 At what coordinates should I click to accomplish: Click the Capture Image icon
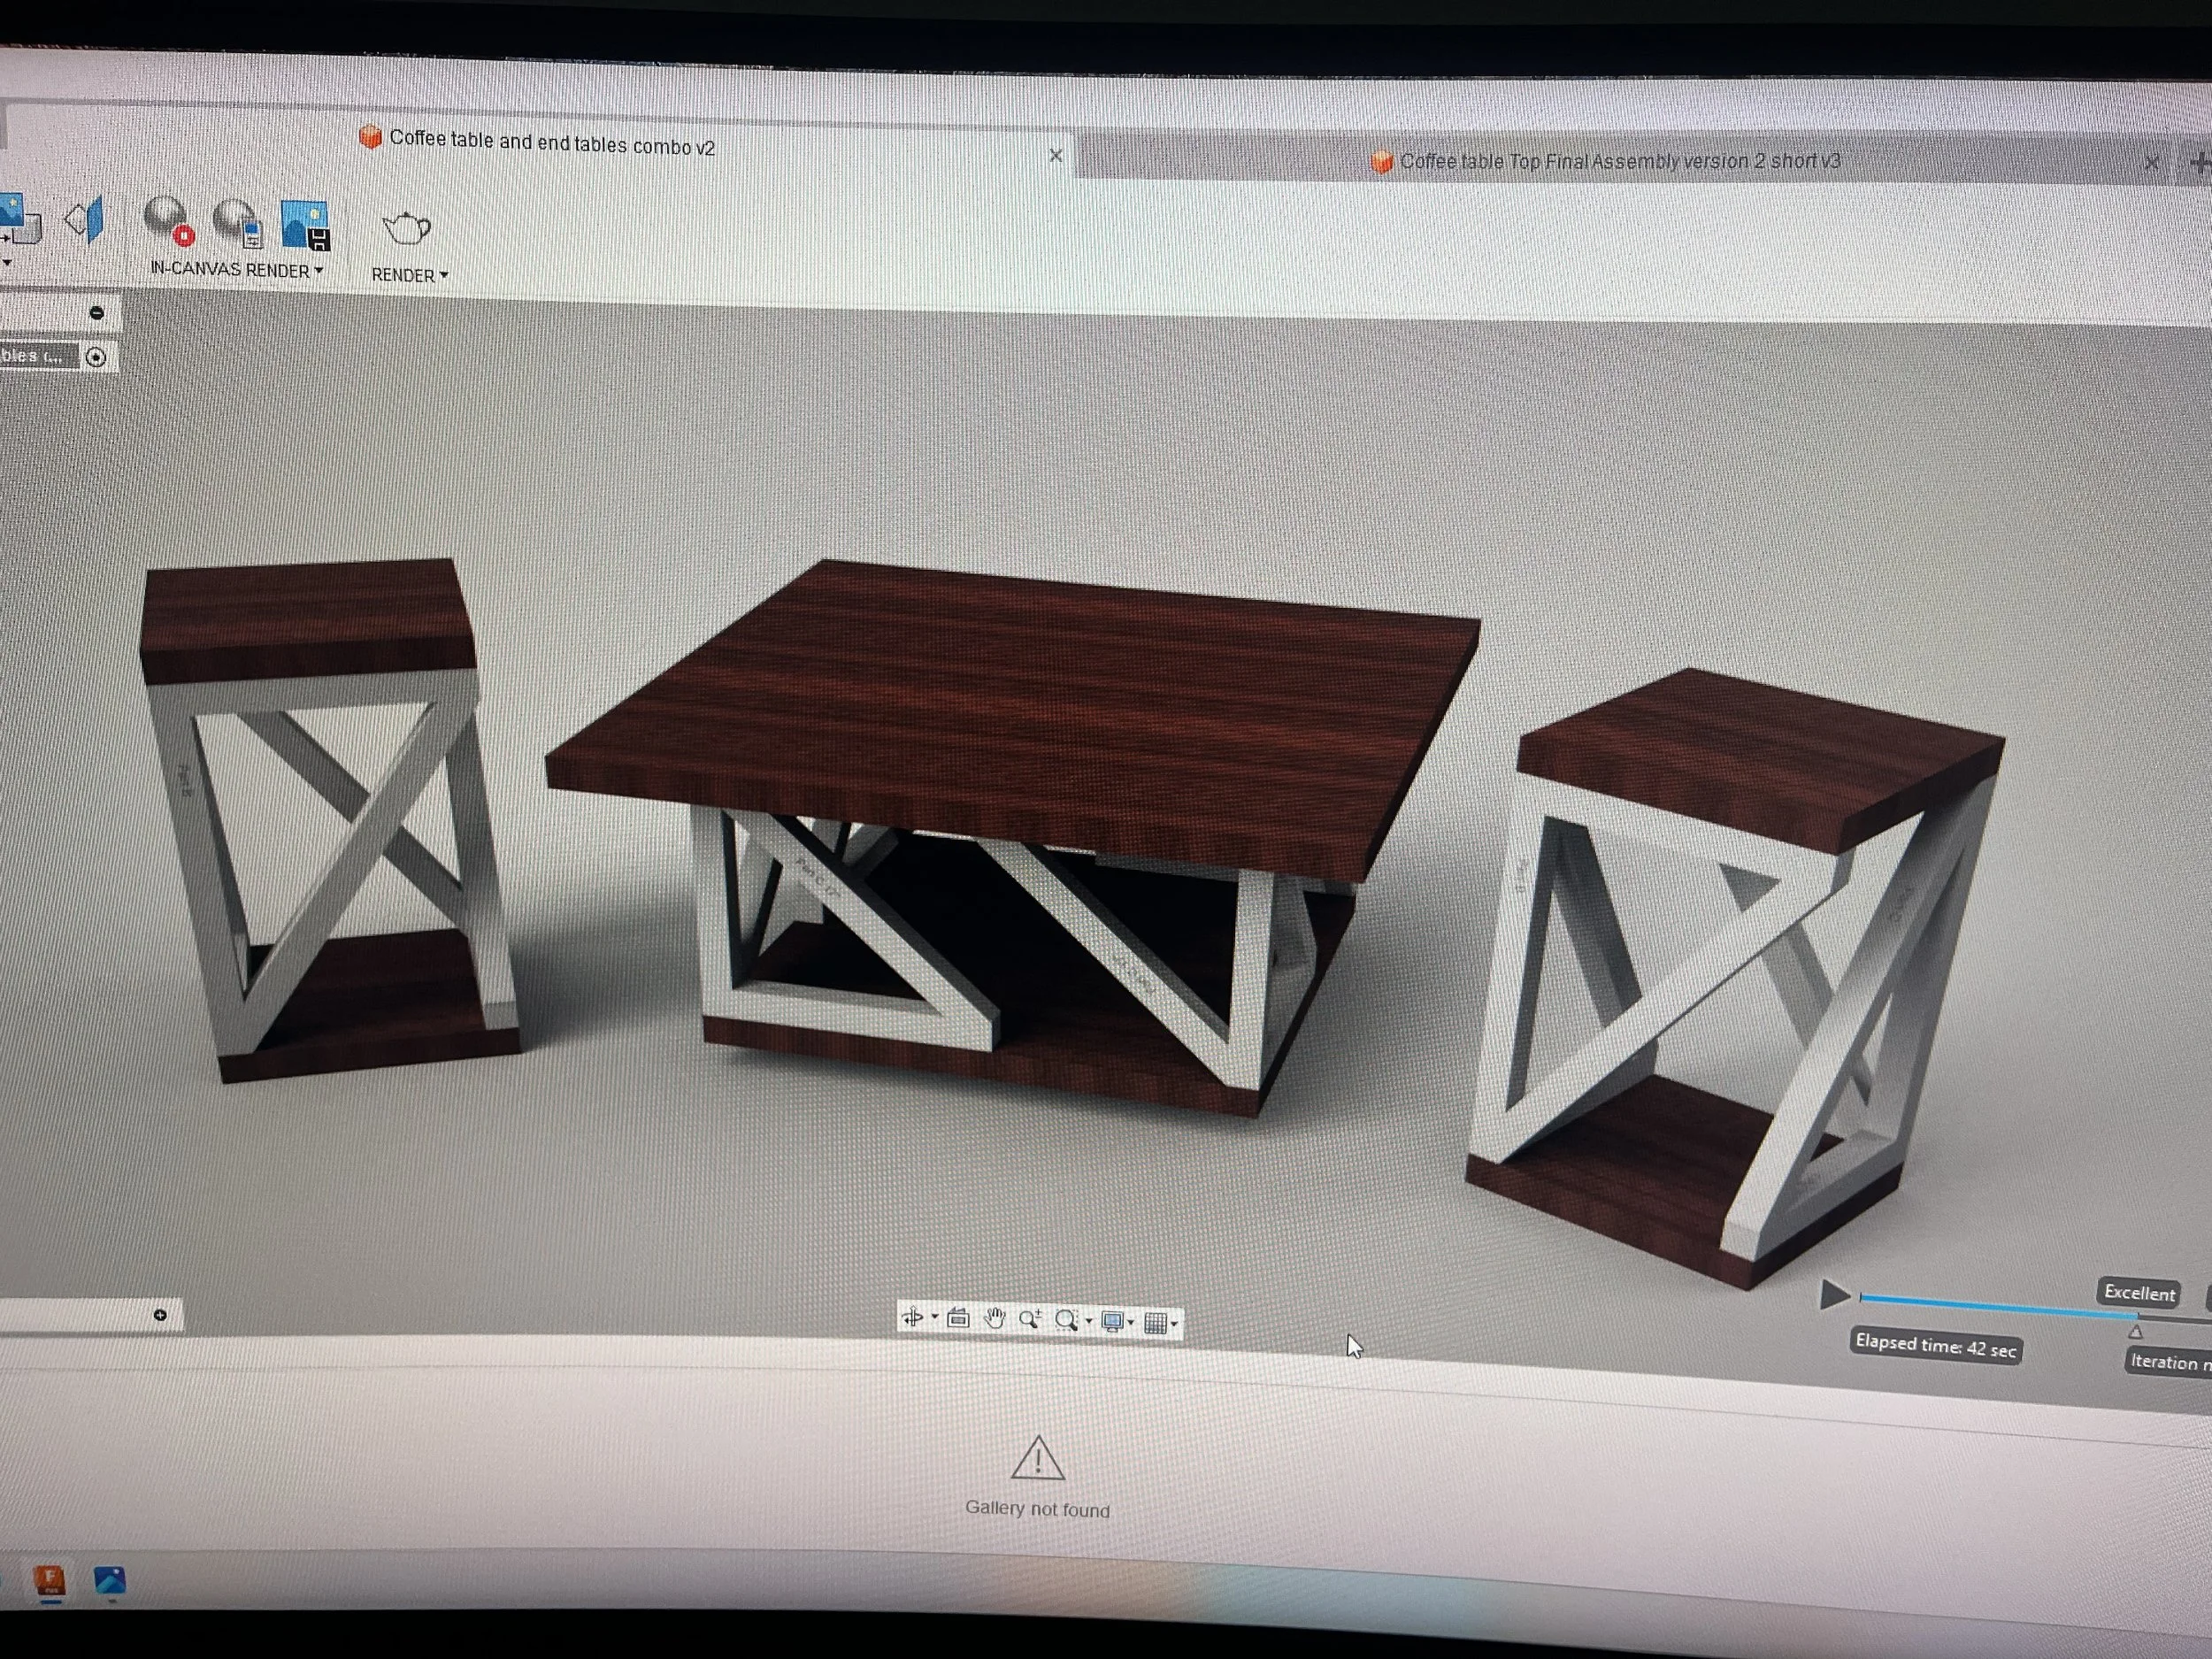click(x=305, y=224)
